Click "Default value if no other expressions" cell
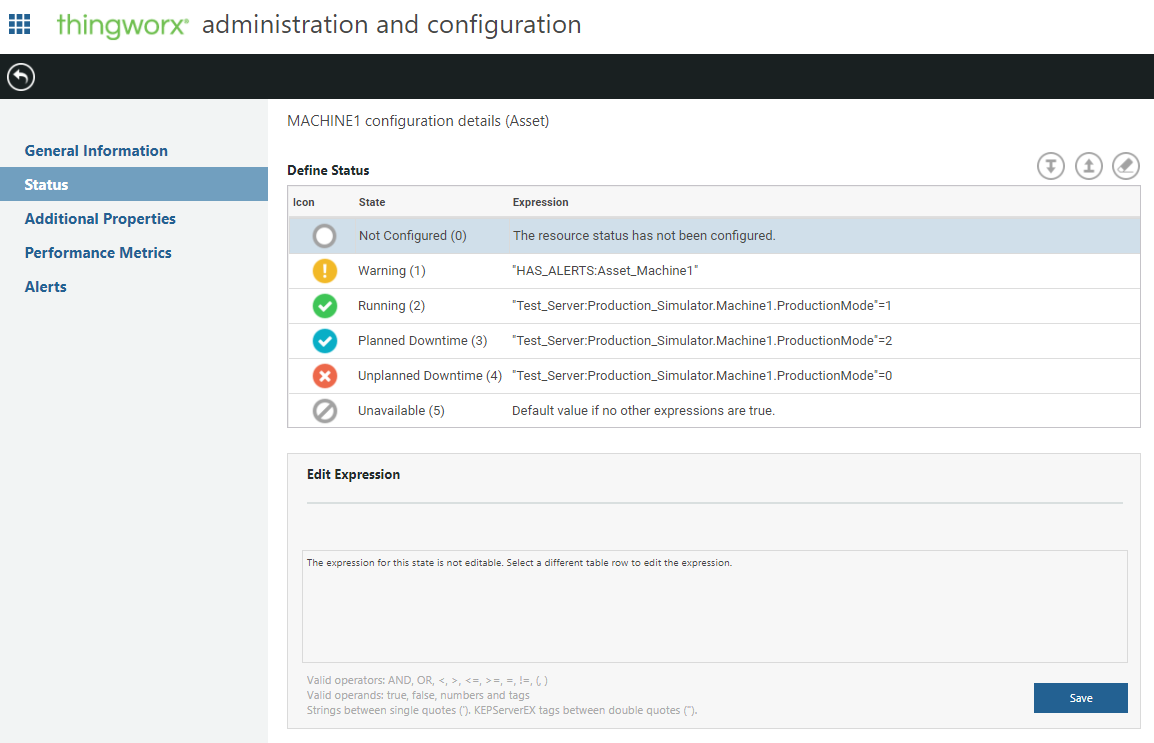This screenshot has width=1154, height=743. [x=643, y=410]
